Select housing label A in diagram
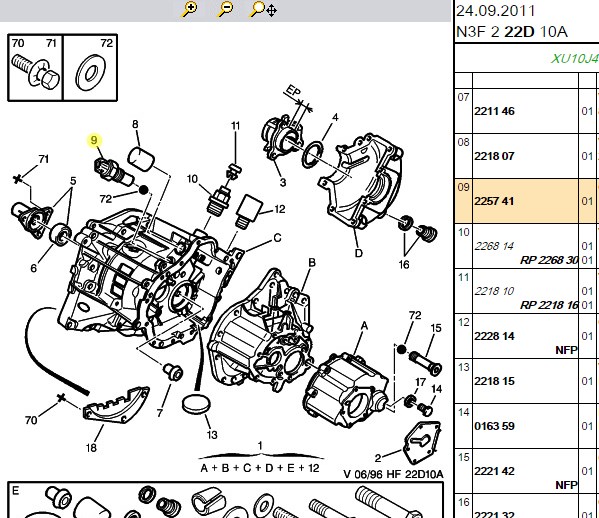The image size is (599, 518). point(364,326)
